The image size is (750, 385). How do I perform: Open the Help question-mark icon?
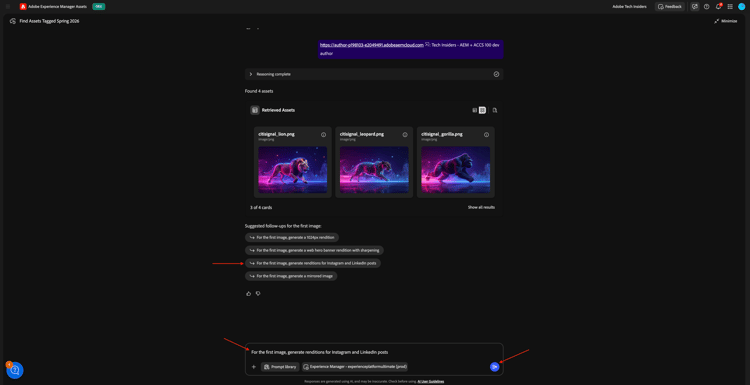(x=706, y=7)
